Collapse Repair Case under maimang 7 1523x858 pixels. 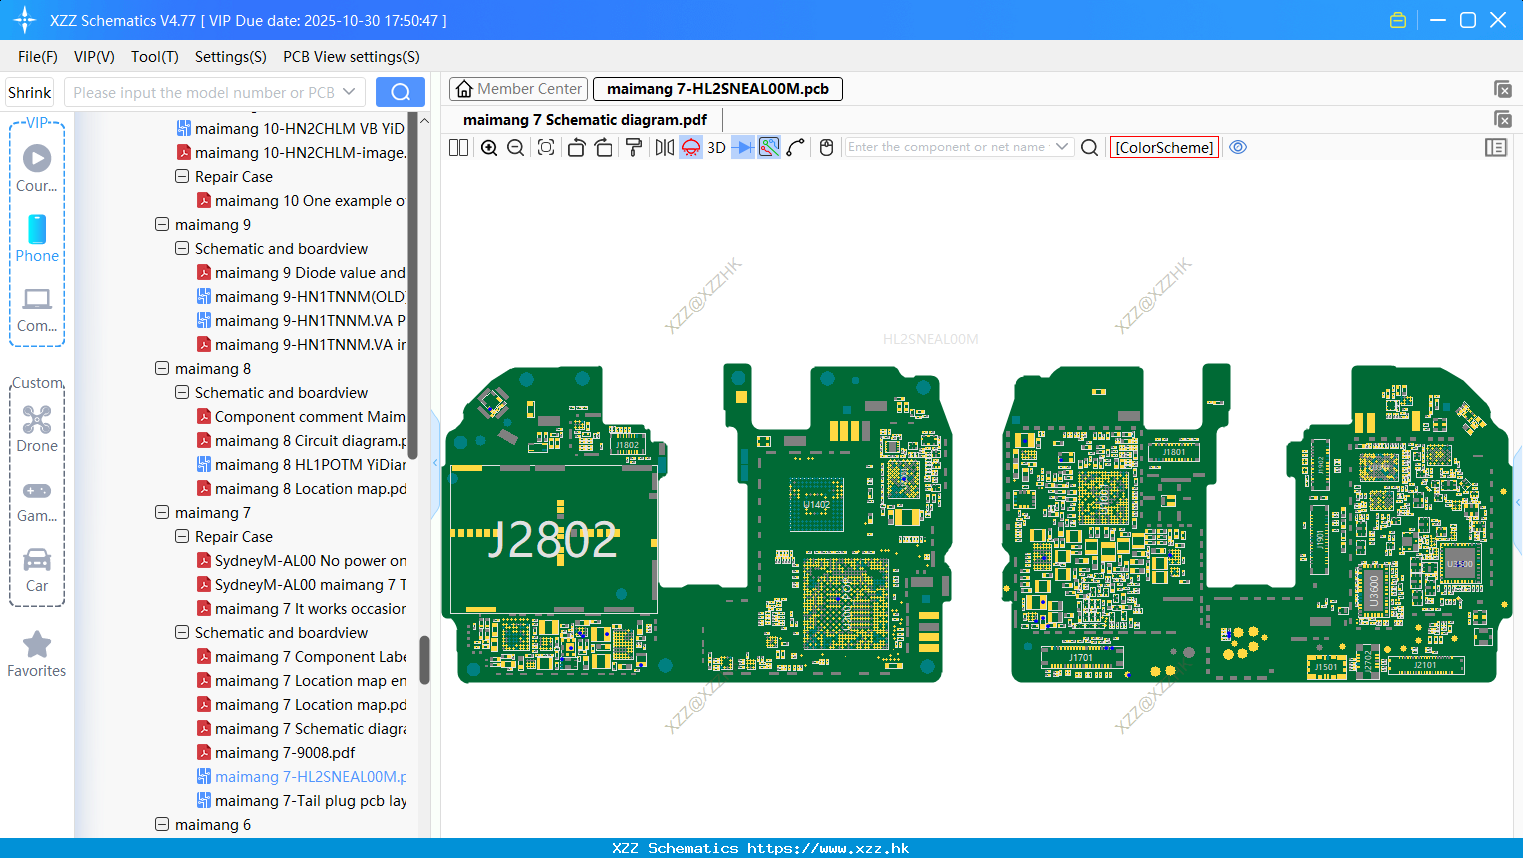pyautogui.click(x=182, y=536)
